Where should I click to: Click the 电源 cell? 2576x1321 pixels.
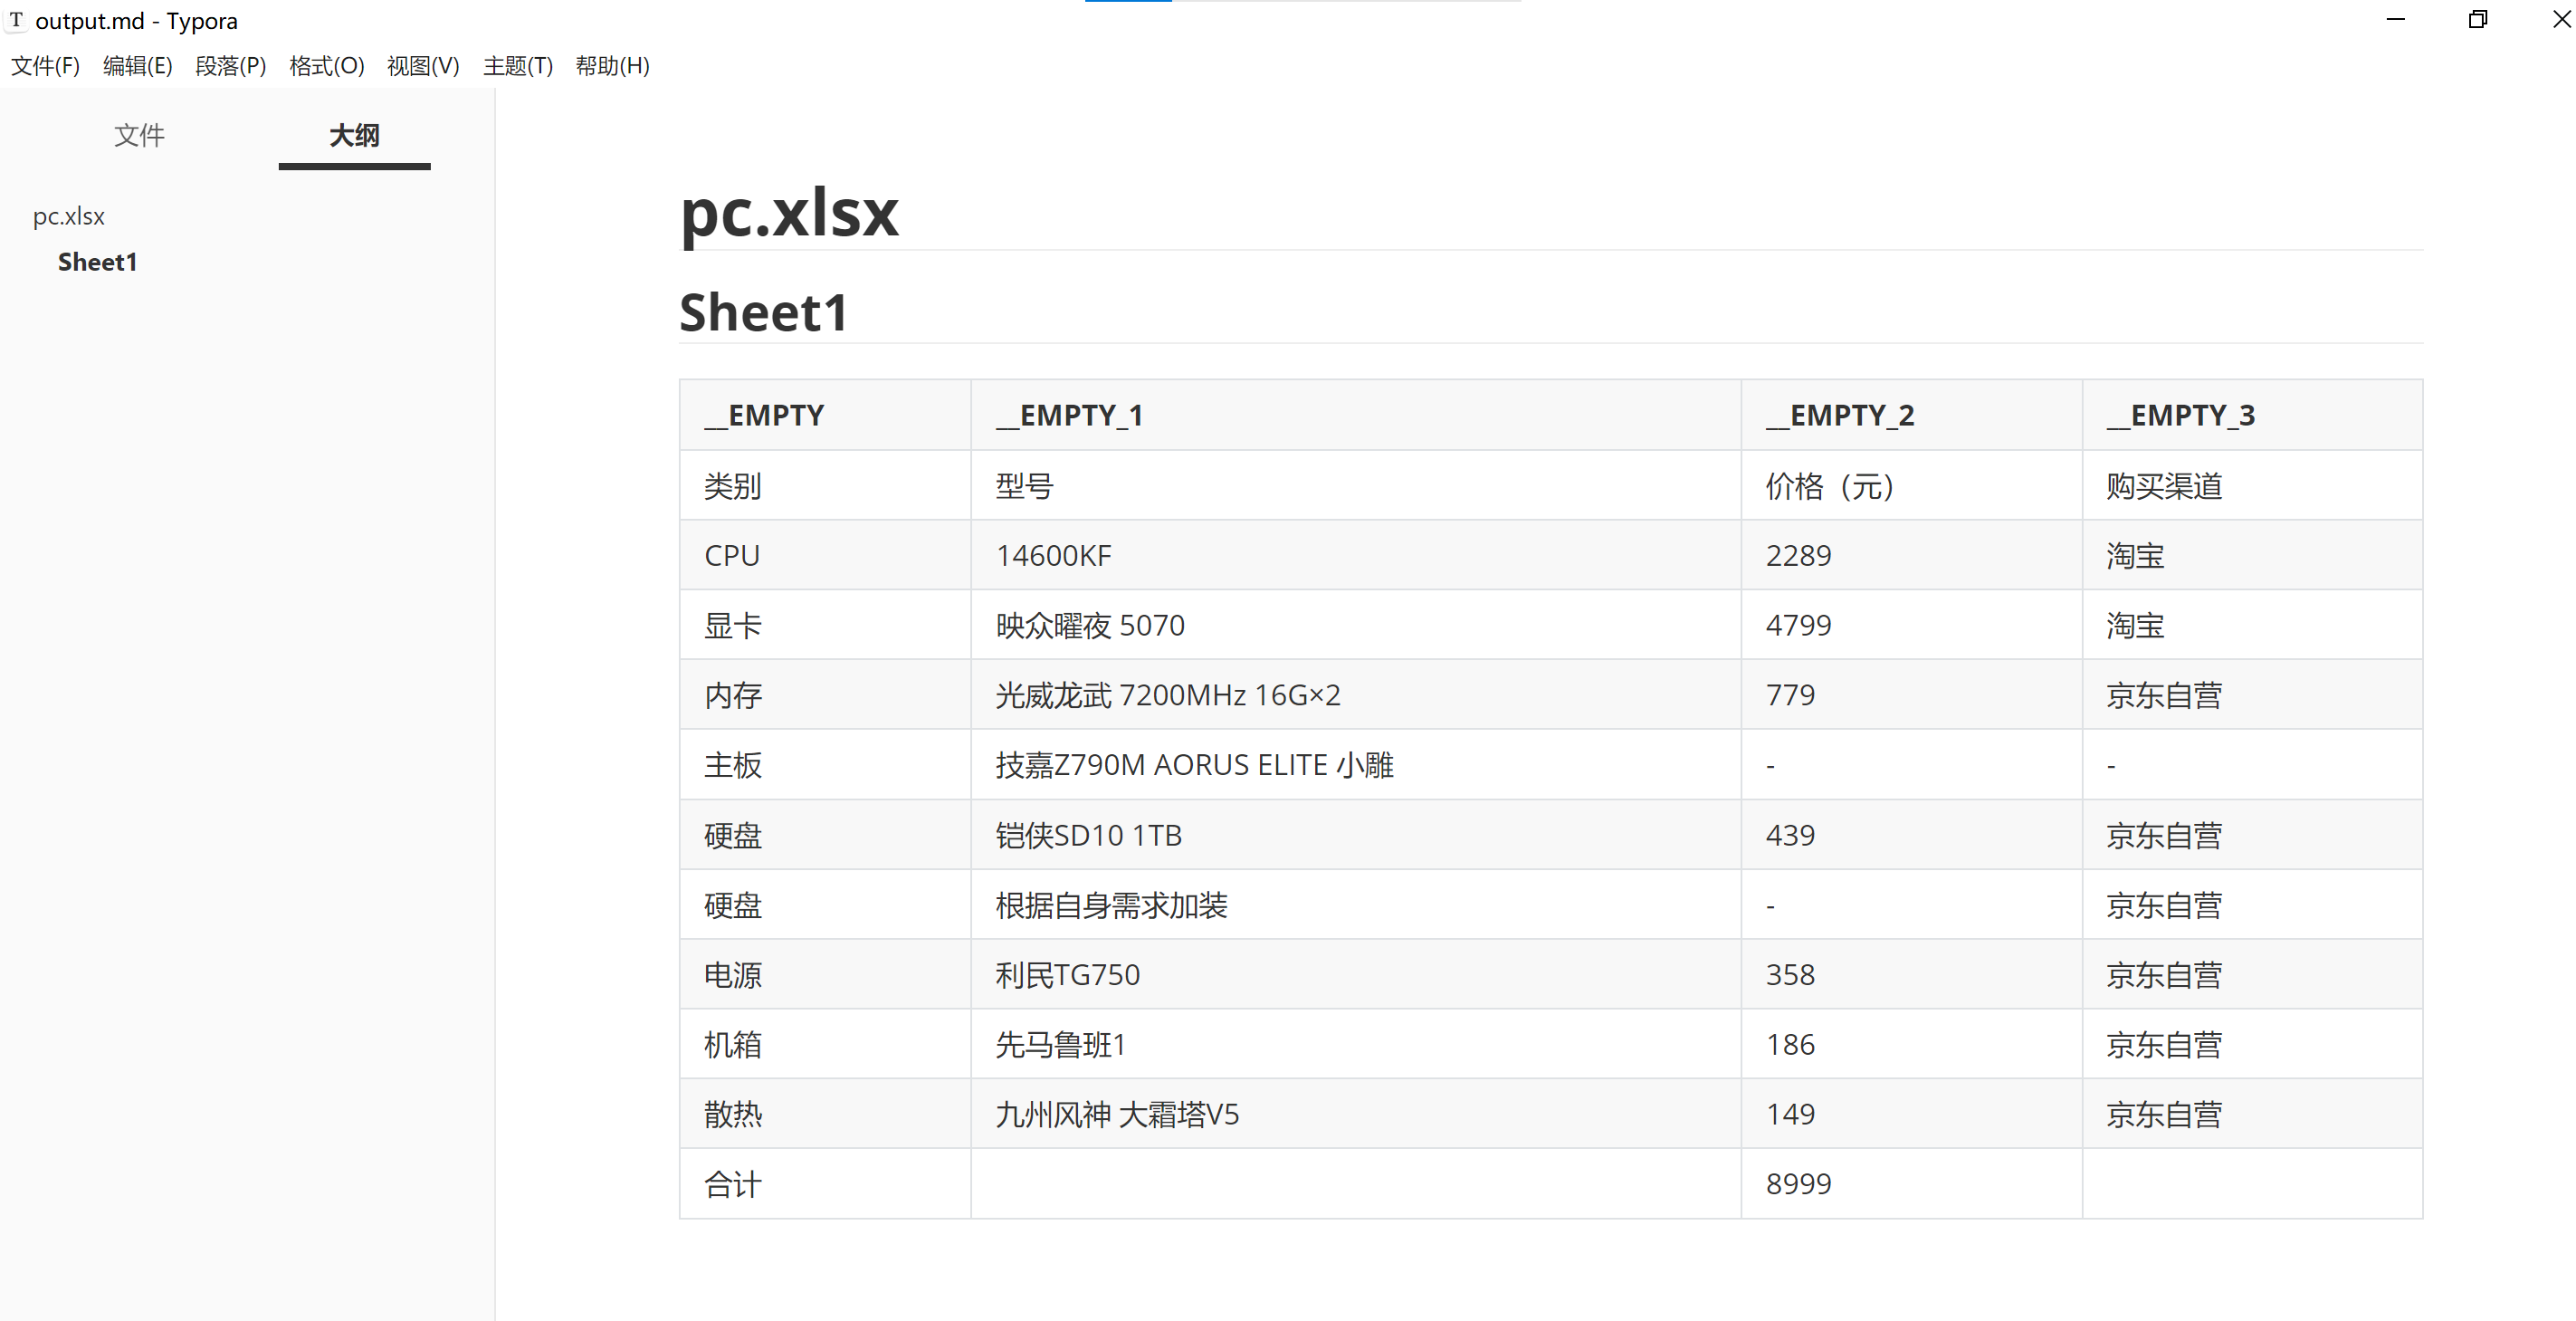click(826, 974)
